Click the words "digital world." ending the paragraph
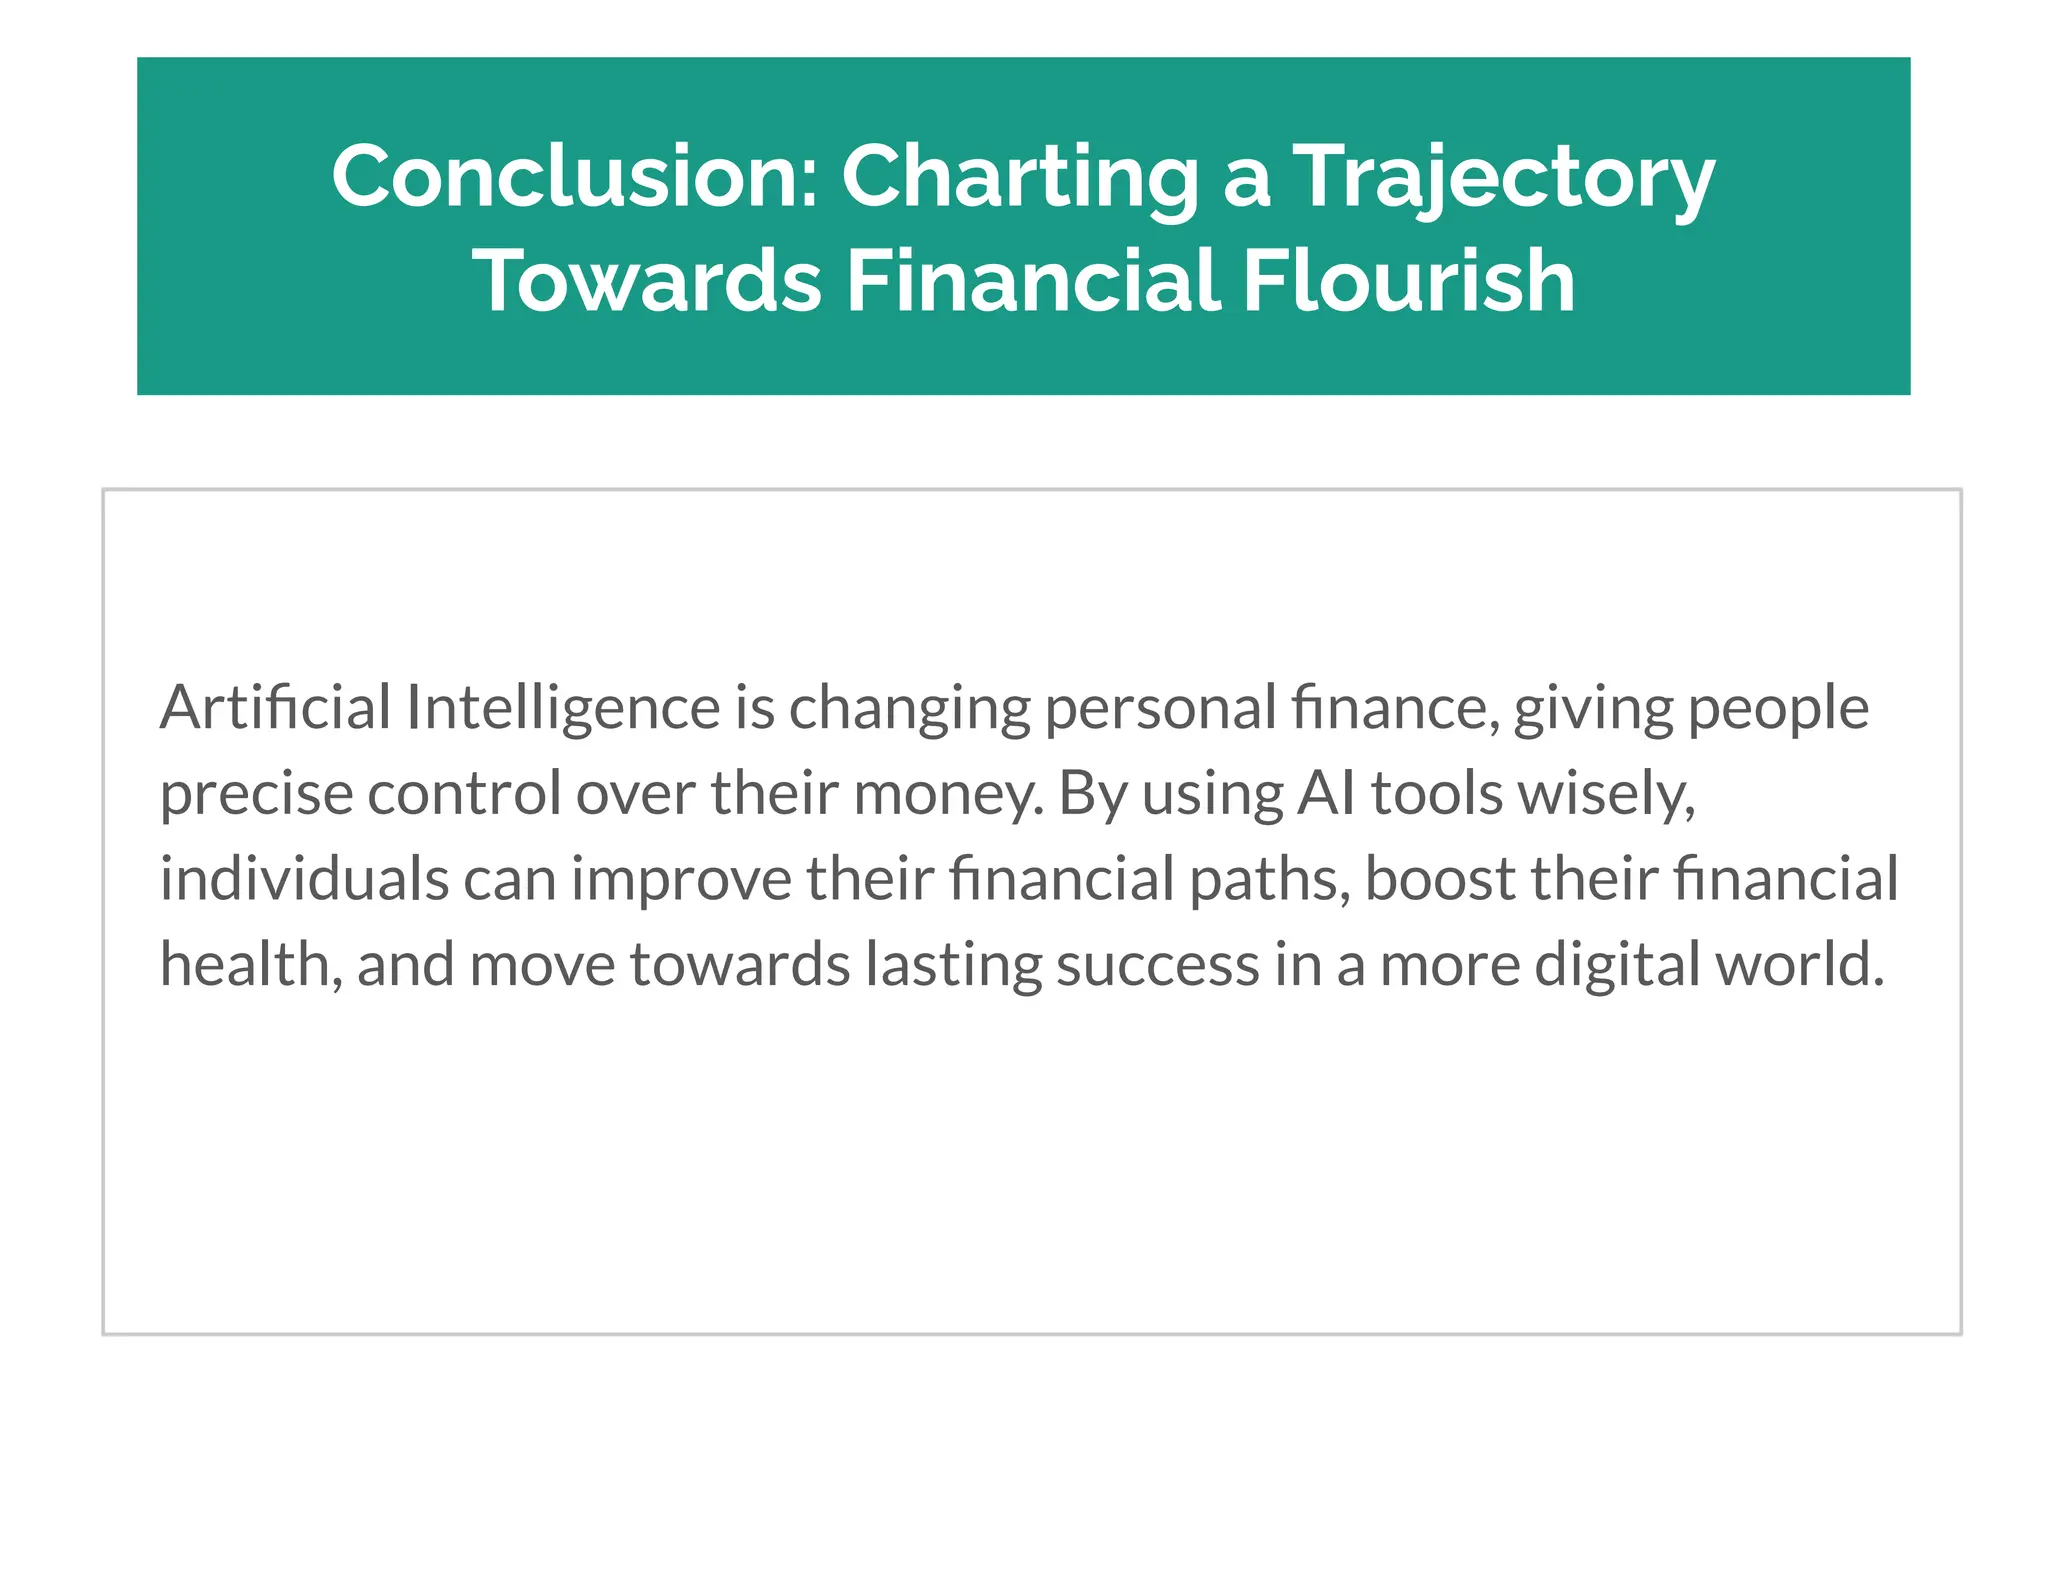This screenshot has height=1582, width=2048. click(x=1709, y=965)
